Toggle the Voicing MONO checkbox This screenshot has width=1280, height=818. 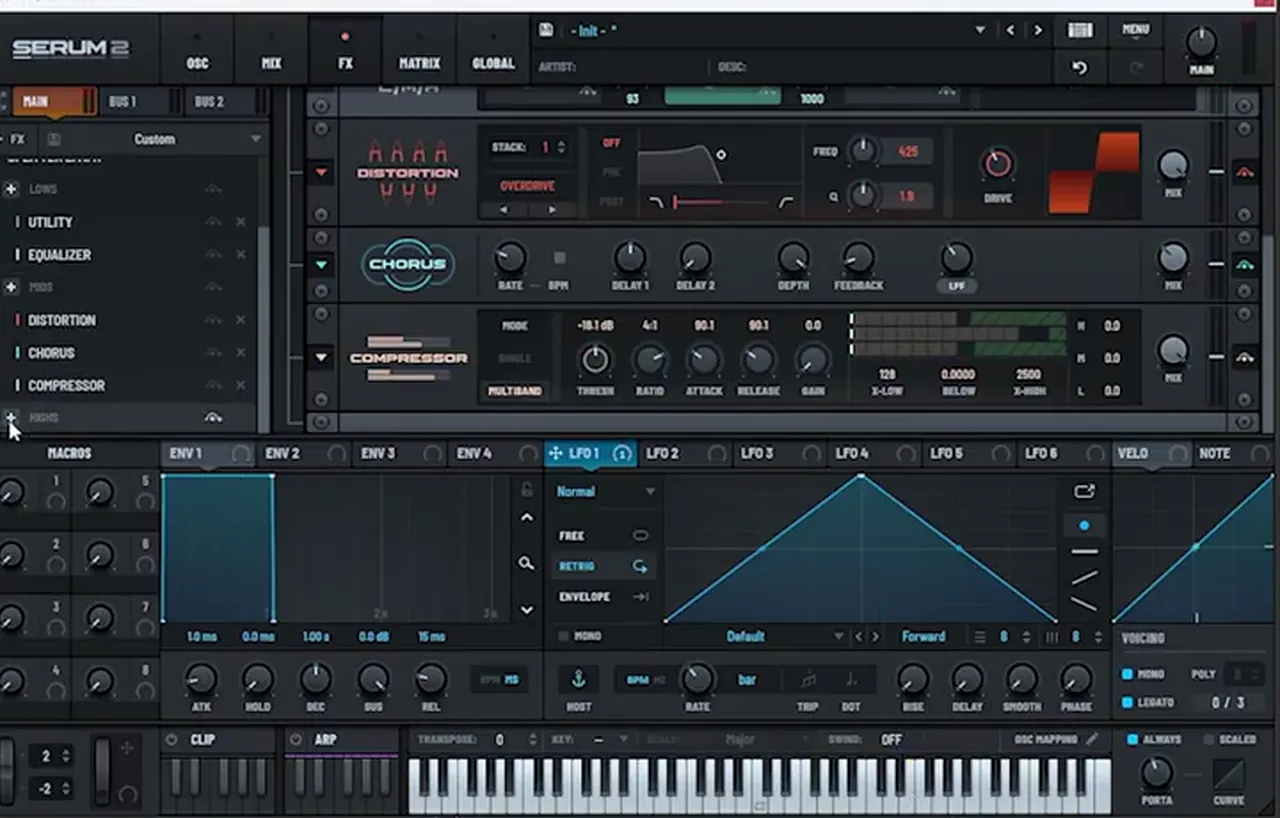tap(1127, 675)
